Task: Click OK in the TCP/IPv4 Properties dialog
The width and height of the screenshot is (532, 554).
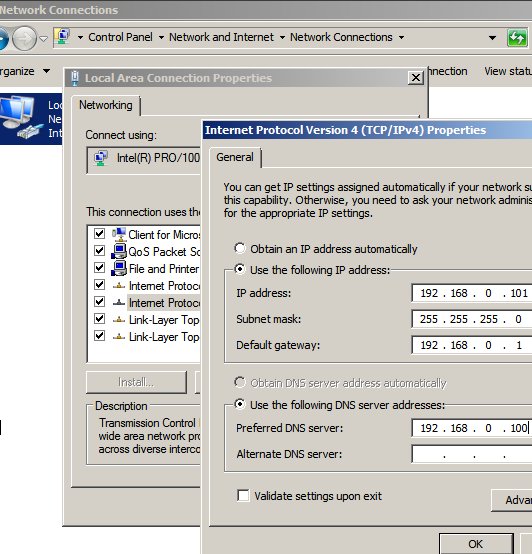Action: click(476, 544)
